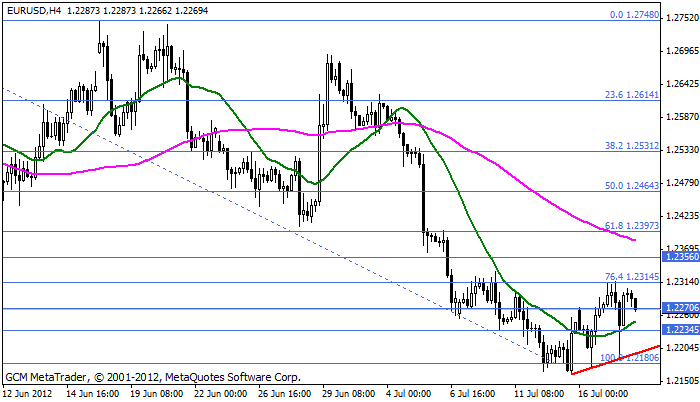
Task: Select the 100.0 1.21806 Fibonacci label
Action: (629, 357)
